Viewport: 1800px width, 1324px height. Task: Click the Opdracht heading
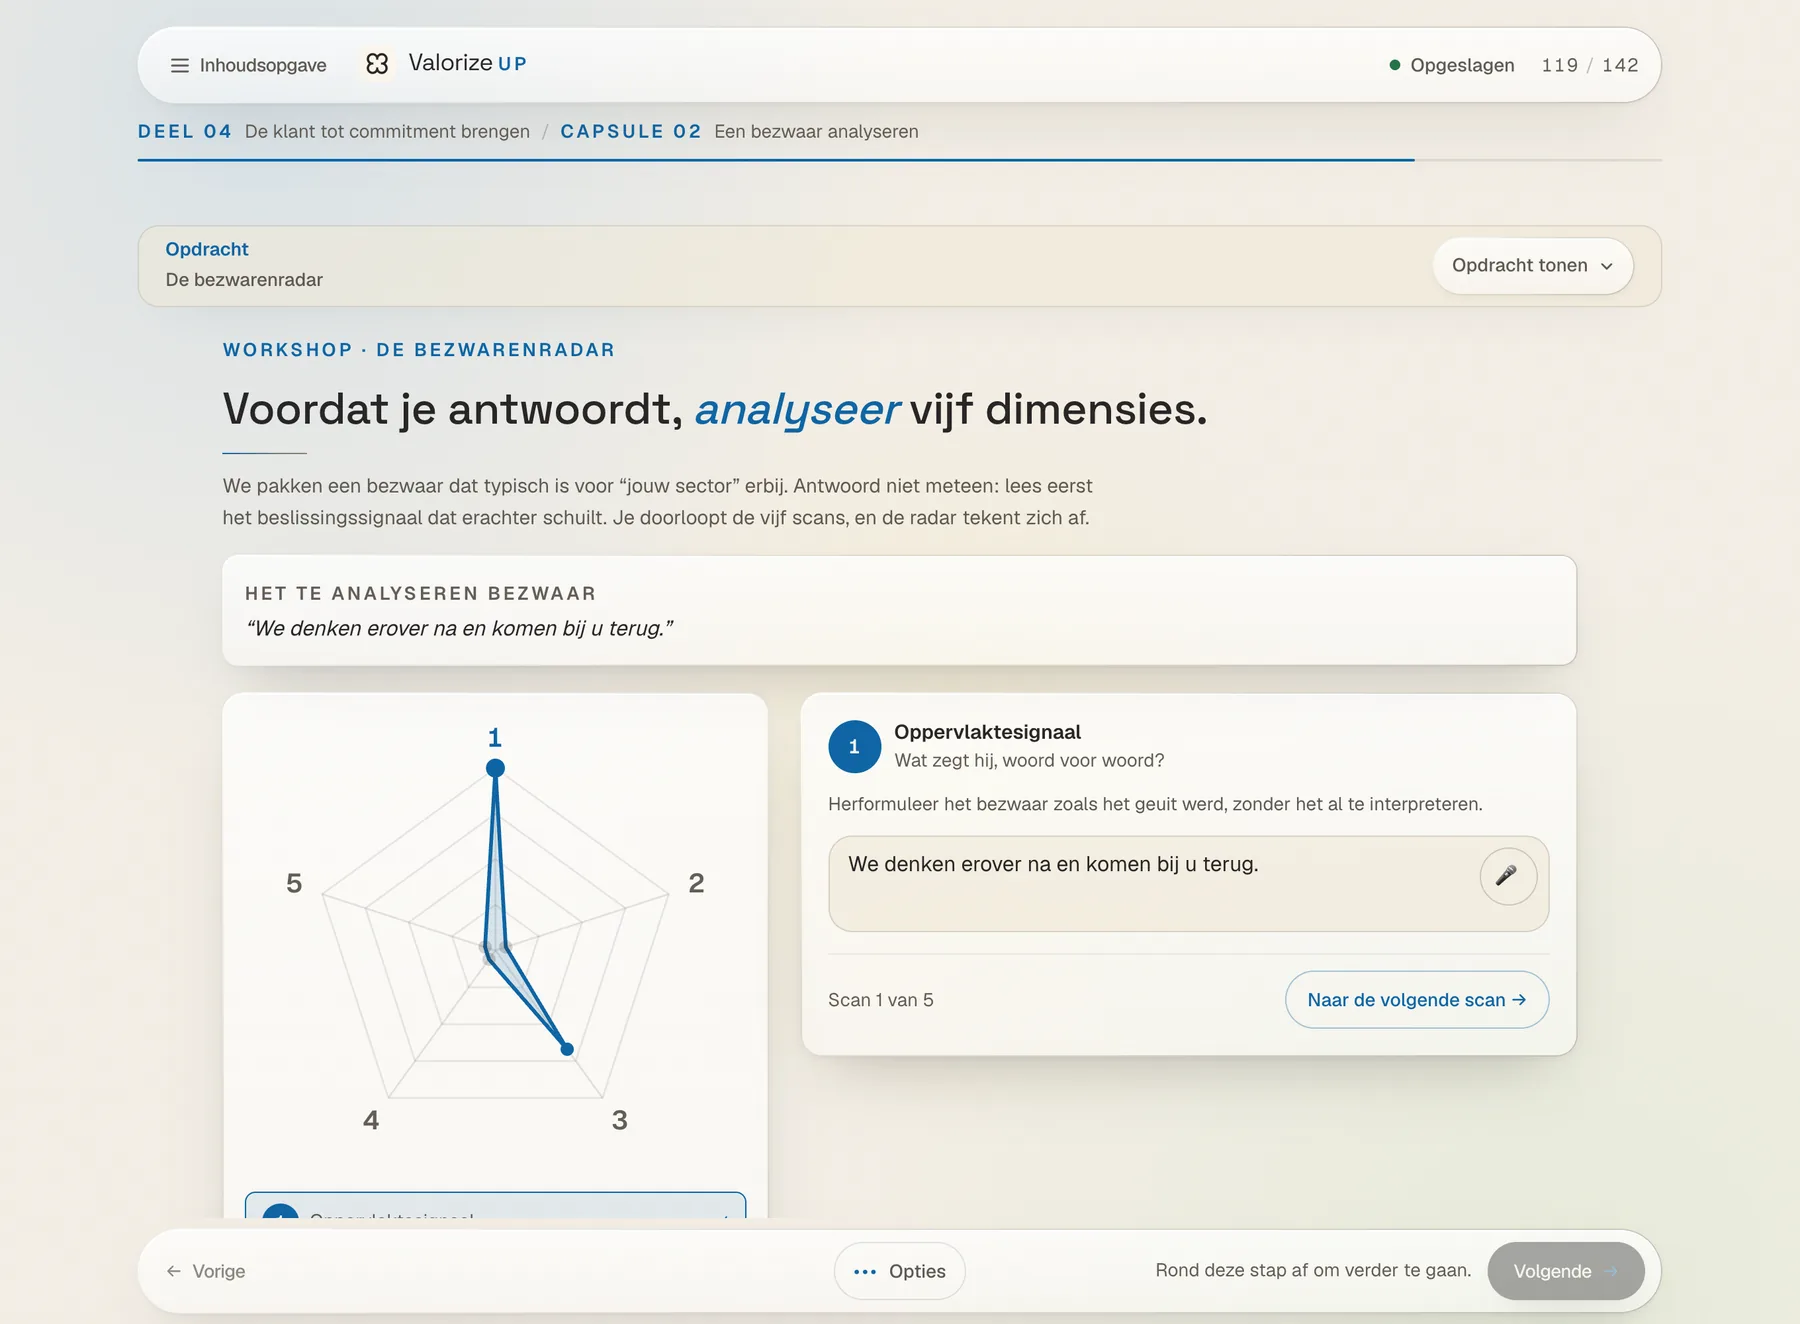pyautogui.click(x=207, y=249)
